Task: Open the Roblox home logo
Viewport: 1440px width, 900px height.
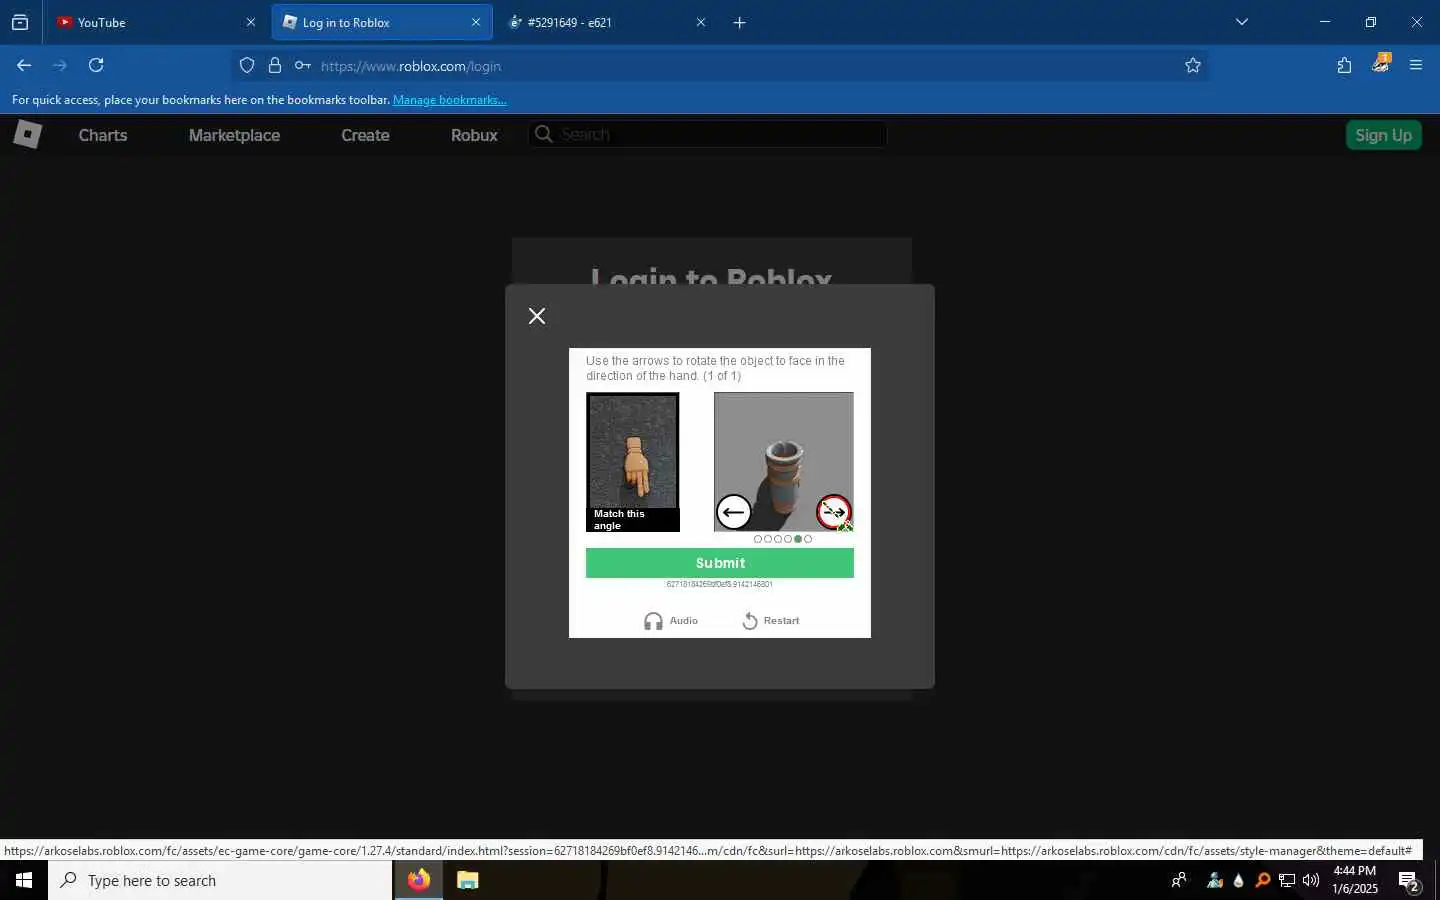Action: [27, 134]
